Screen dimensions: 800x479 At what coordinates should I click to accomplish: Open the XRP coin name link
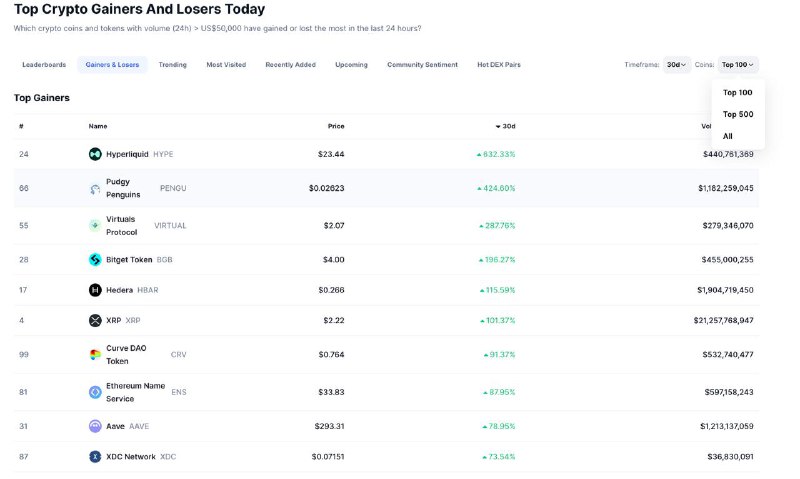[x=113, y=320]
